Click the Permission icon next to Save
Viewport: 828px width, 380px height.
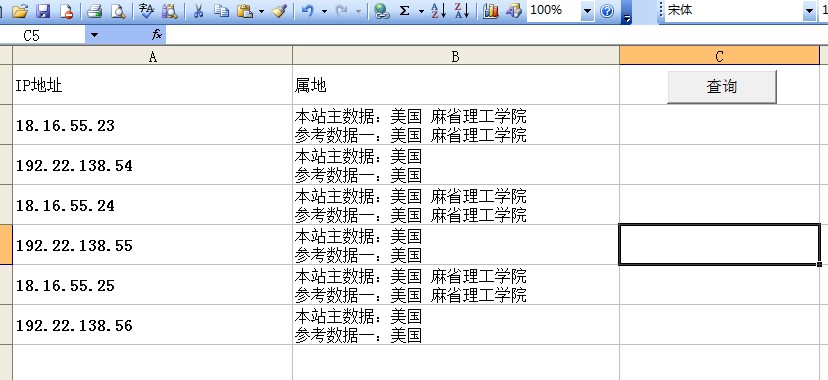click(x=66, y=11)
